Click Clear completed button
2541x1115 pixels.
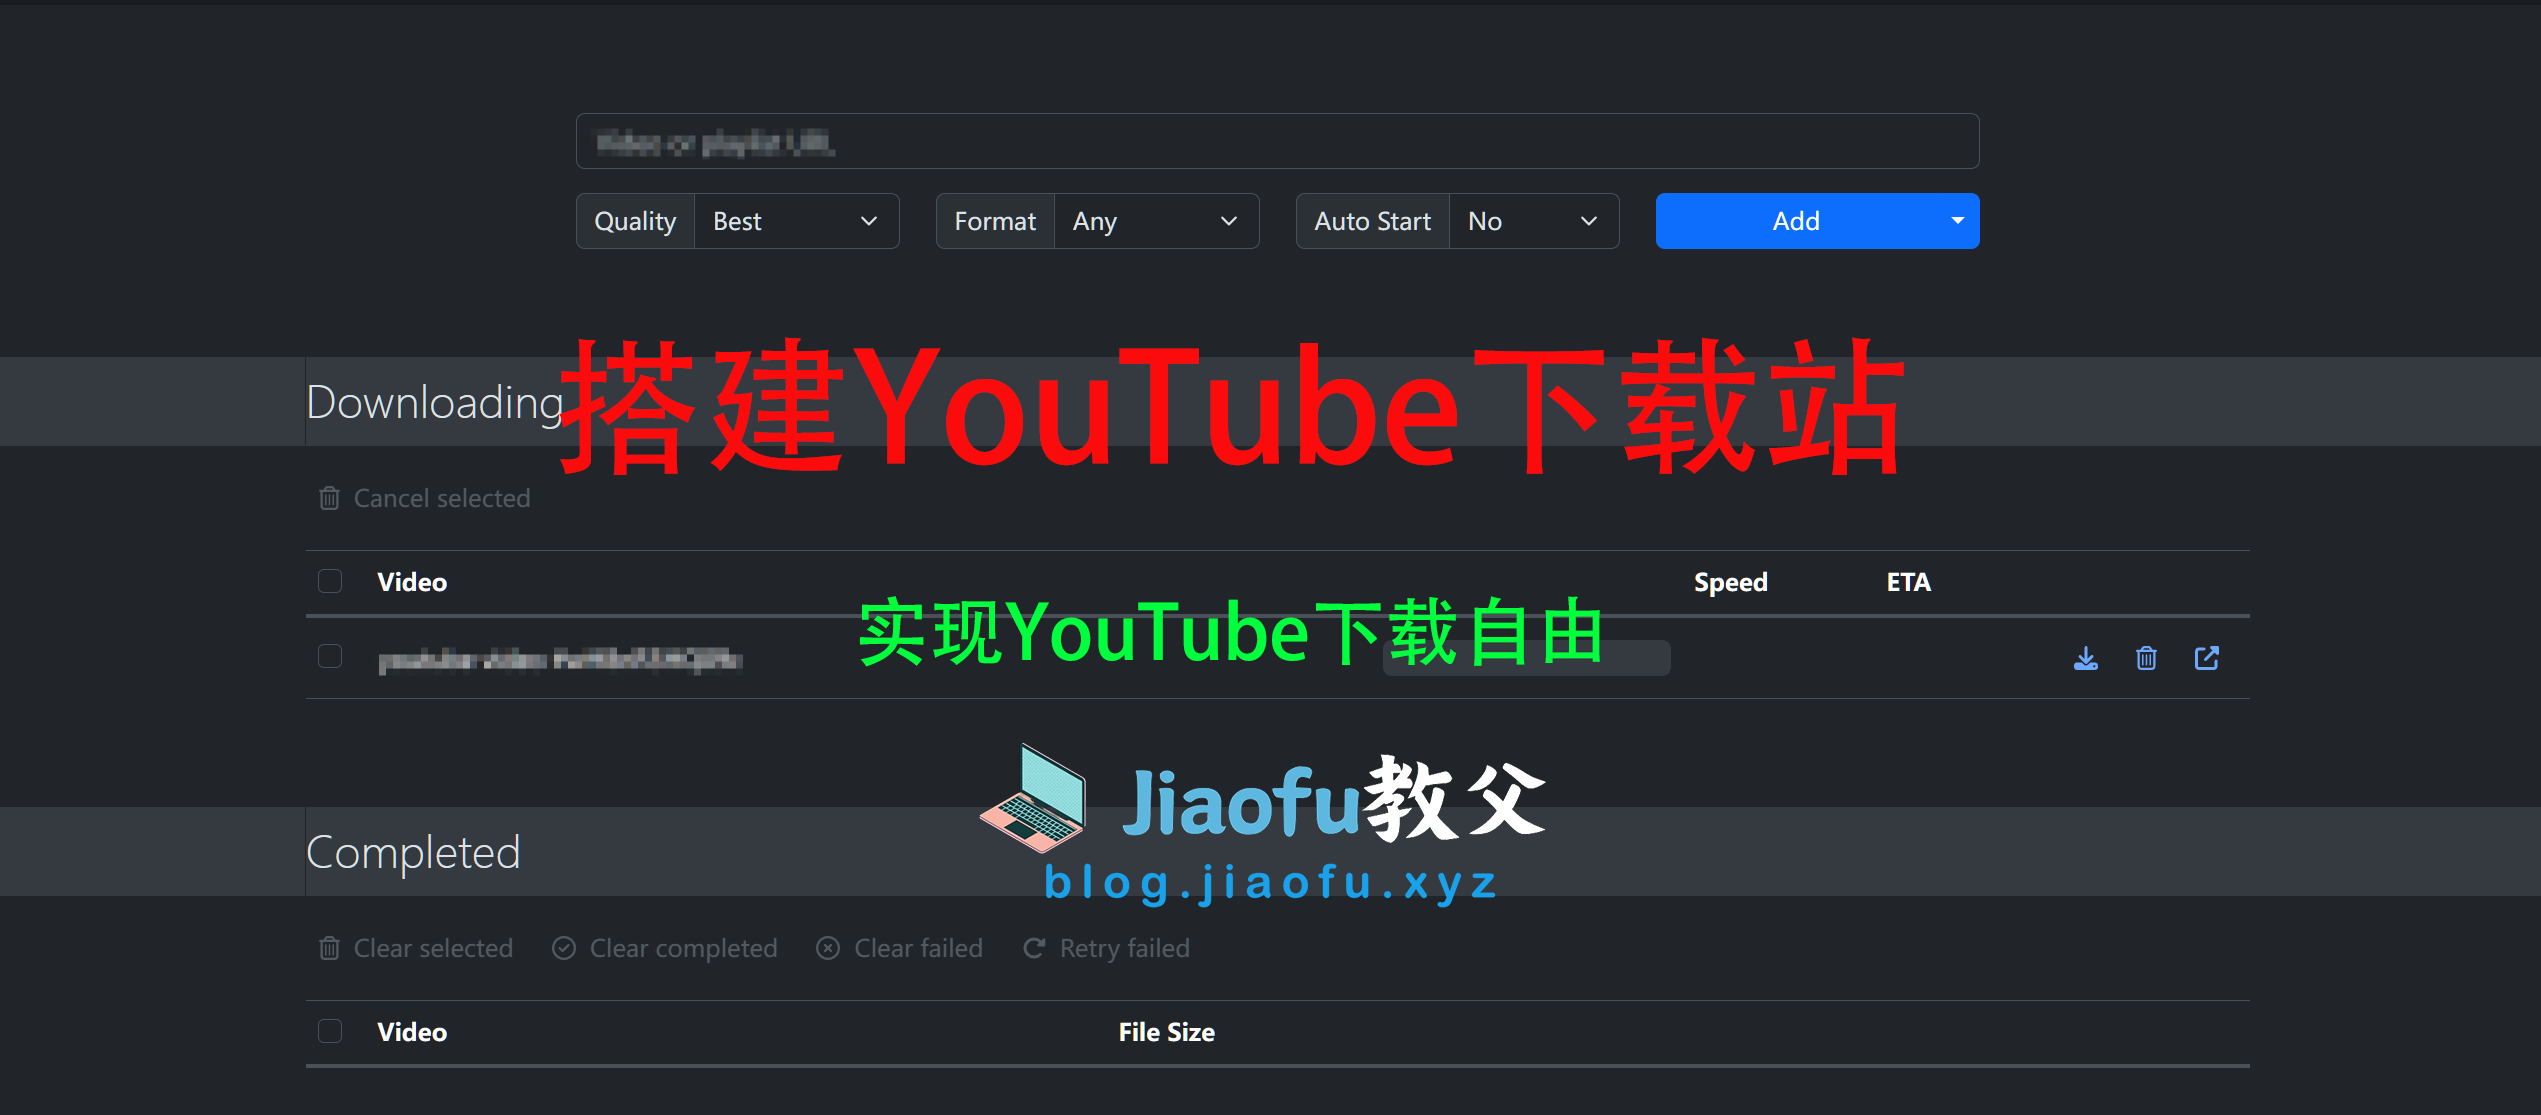click(x=665, y=948)
